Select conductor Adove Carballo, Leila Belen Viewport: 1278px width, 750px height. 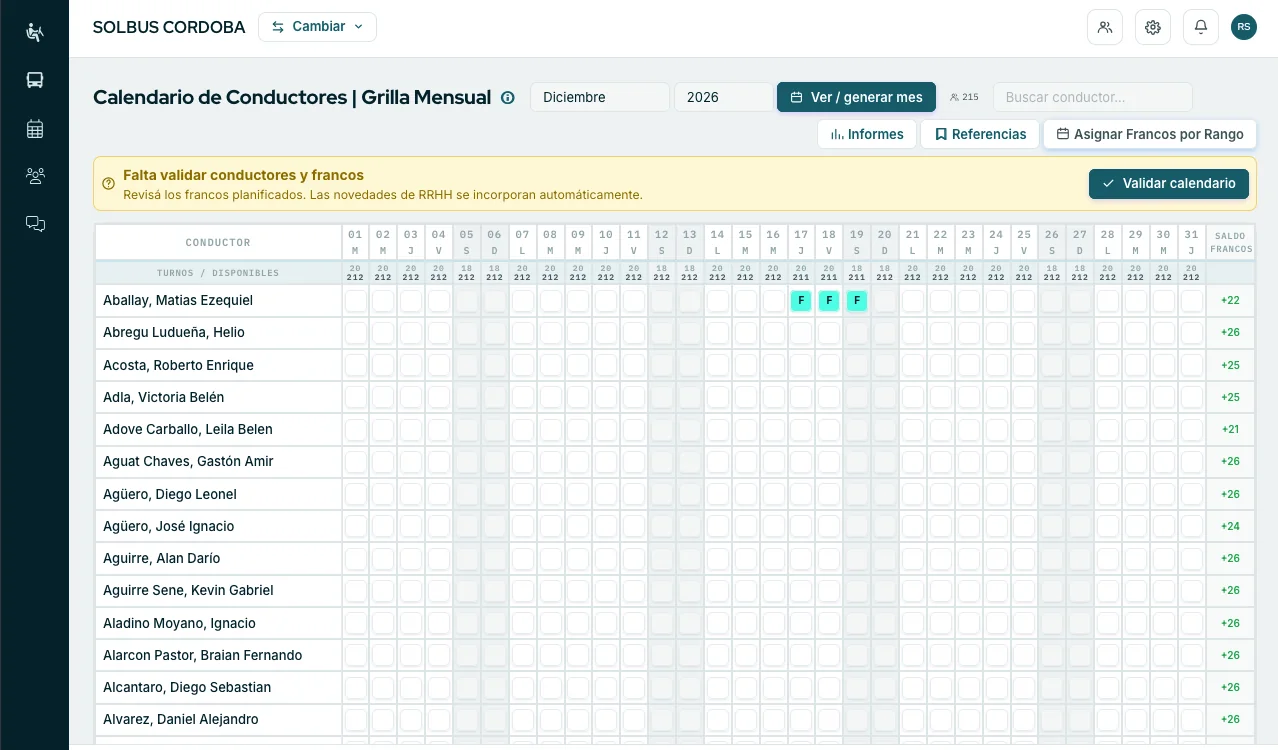point(188,429)
